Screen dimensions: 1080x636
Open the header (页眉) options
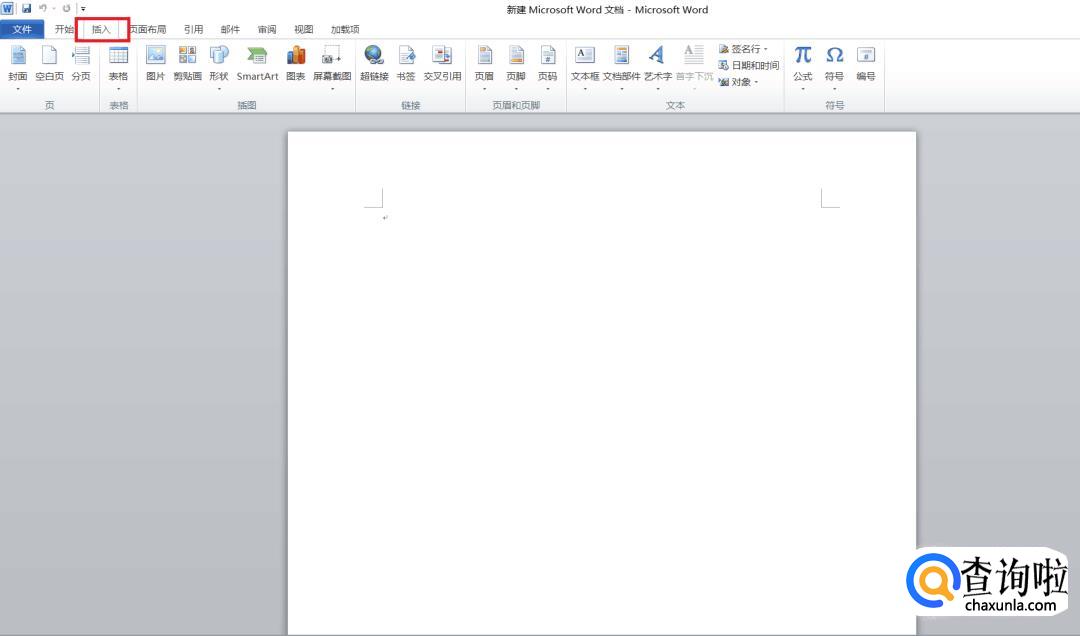[x=484, y=68]
